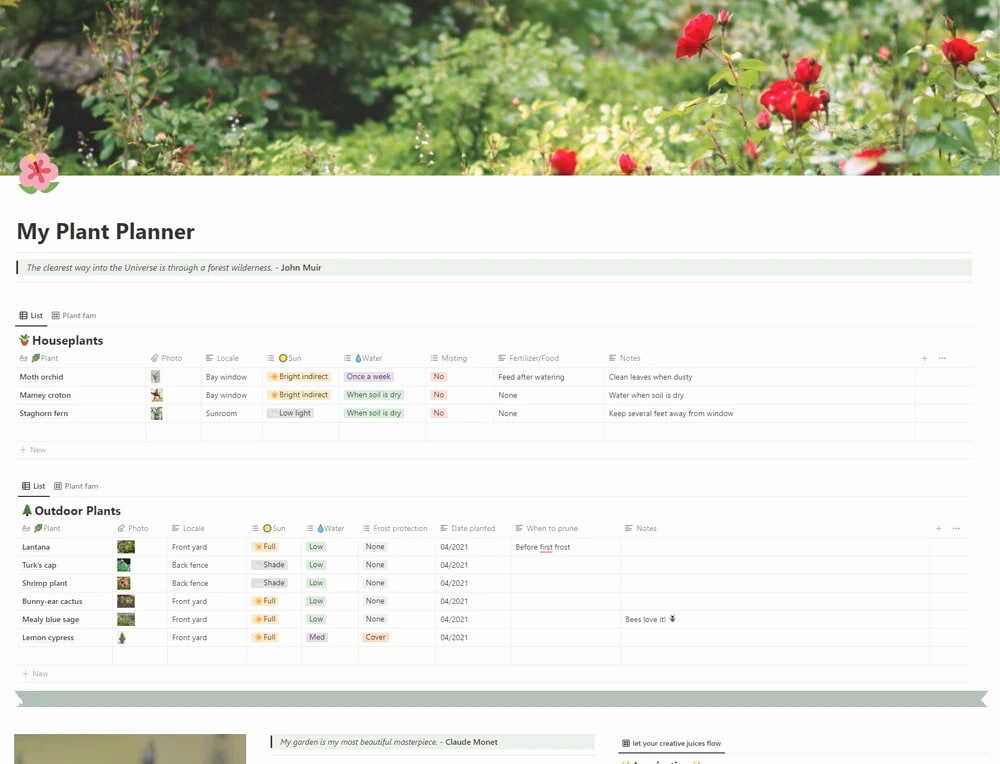Click '+ New' under the Outdoor Plants table
Screen dimensions: 1000x764
33,673
